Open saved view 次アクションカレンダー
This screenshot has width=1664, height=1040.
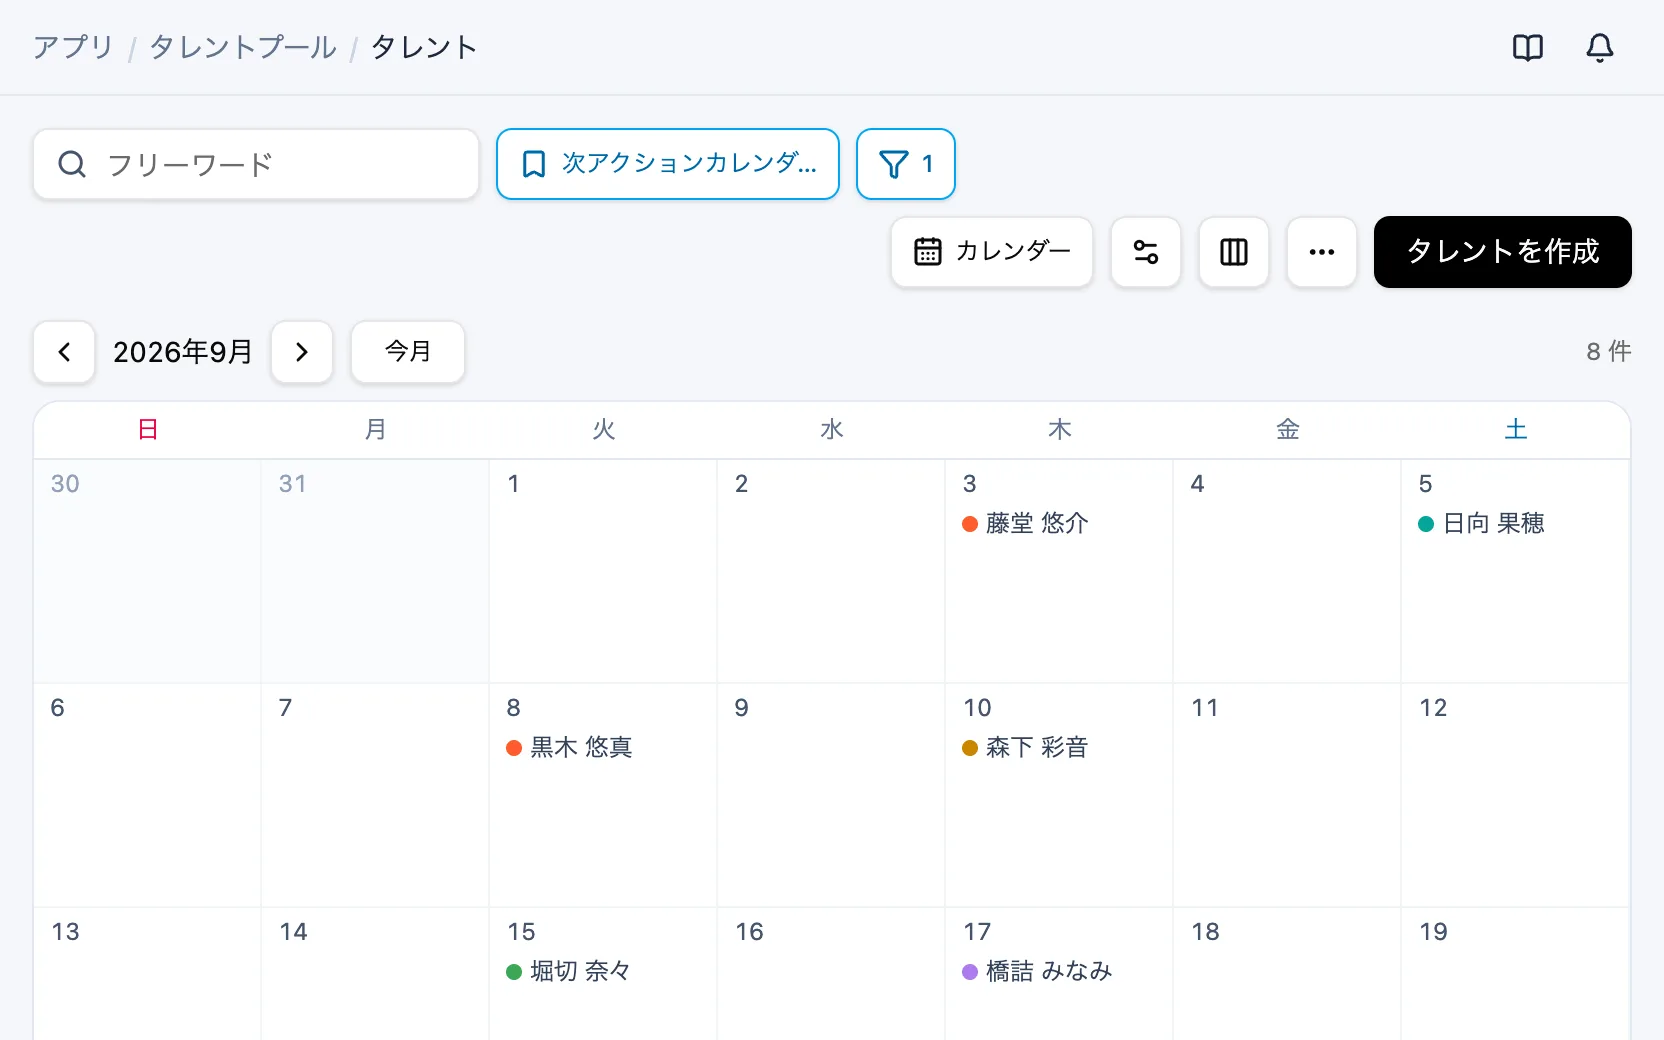(668, 164)
